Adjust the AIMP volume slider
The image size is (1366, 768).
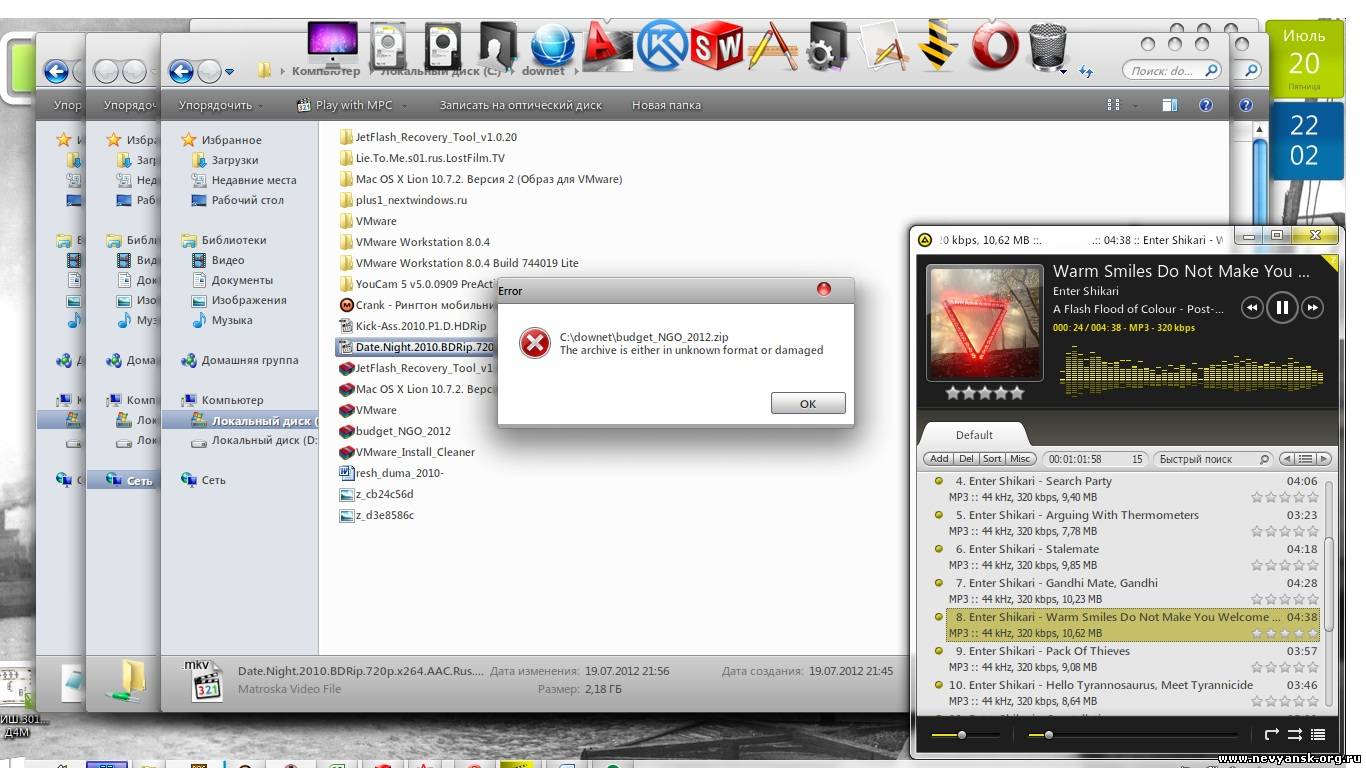click(965, 735)
